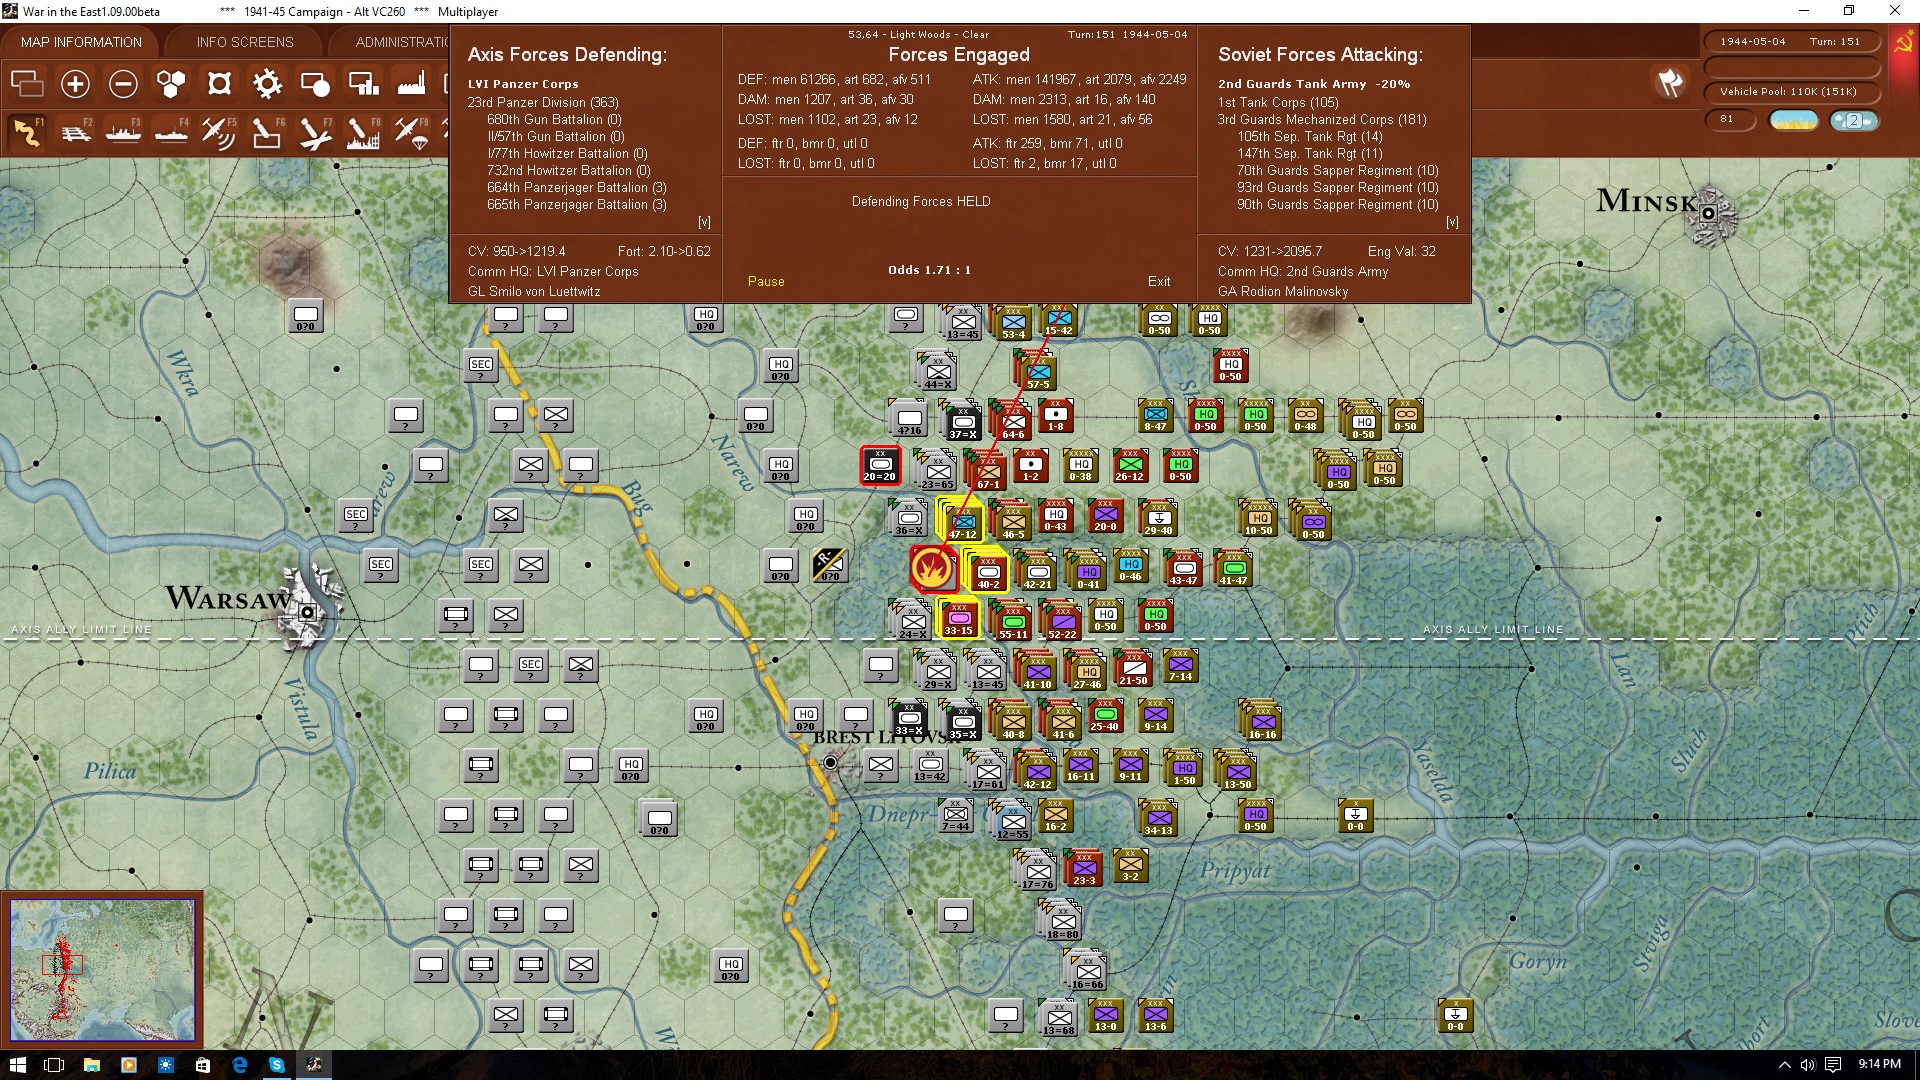This screenshot has height=1080, width=1920.
Task: Click GA Rodion Malinovsky leader name
Action: [x=1283, y=292]
